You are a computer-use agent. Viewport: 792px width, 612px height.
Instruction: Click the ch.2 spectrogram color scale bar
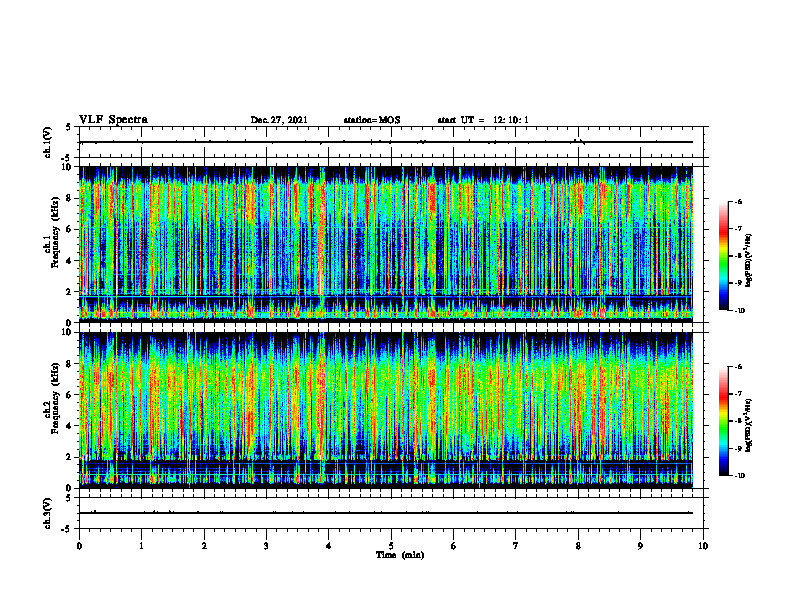723,421
